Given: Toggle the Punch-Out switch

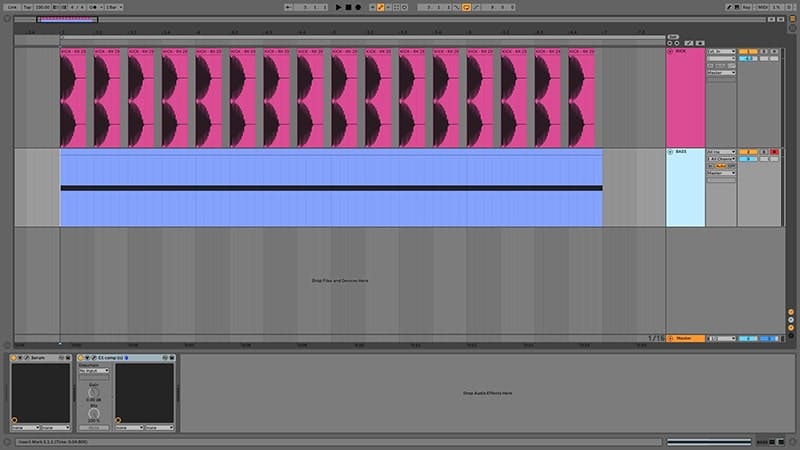Looking at the screenshot, I should pyautogui.click(x=477, y=7).
